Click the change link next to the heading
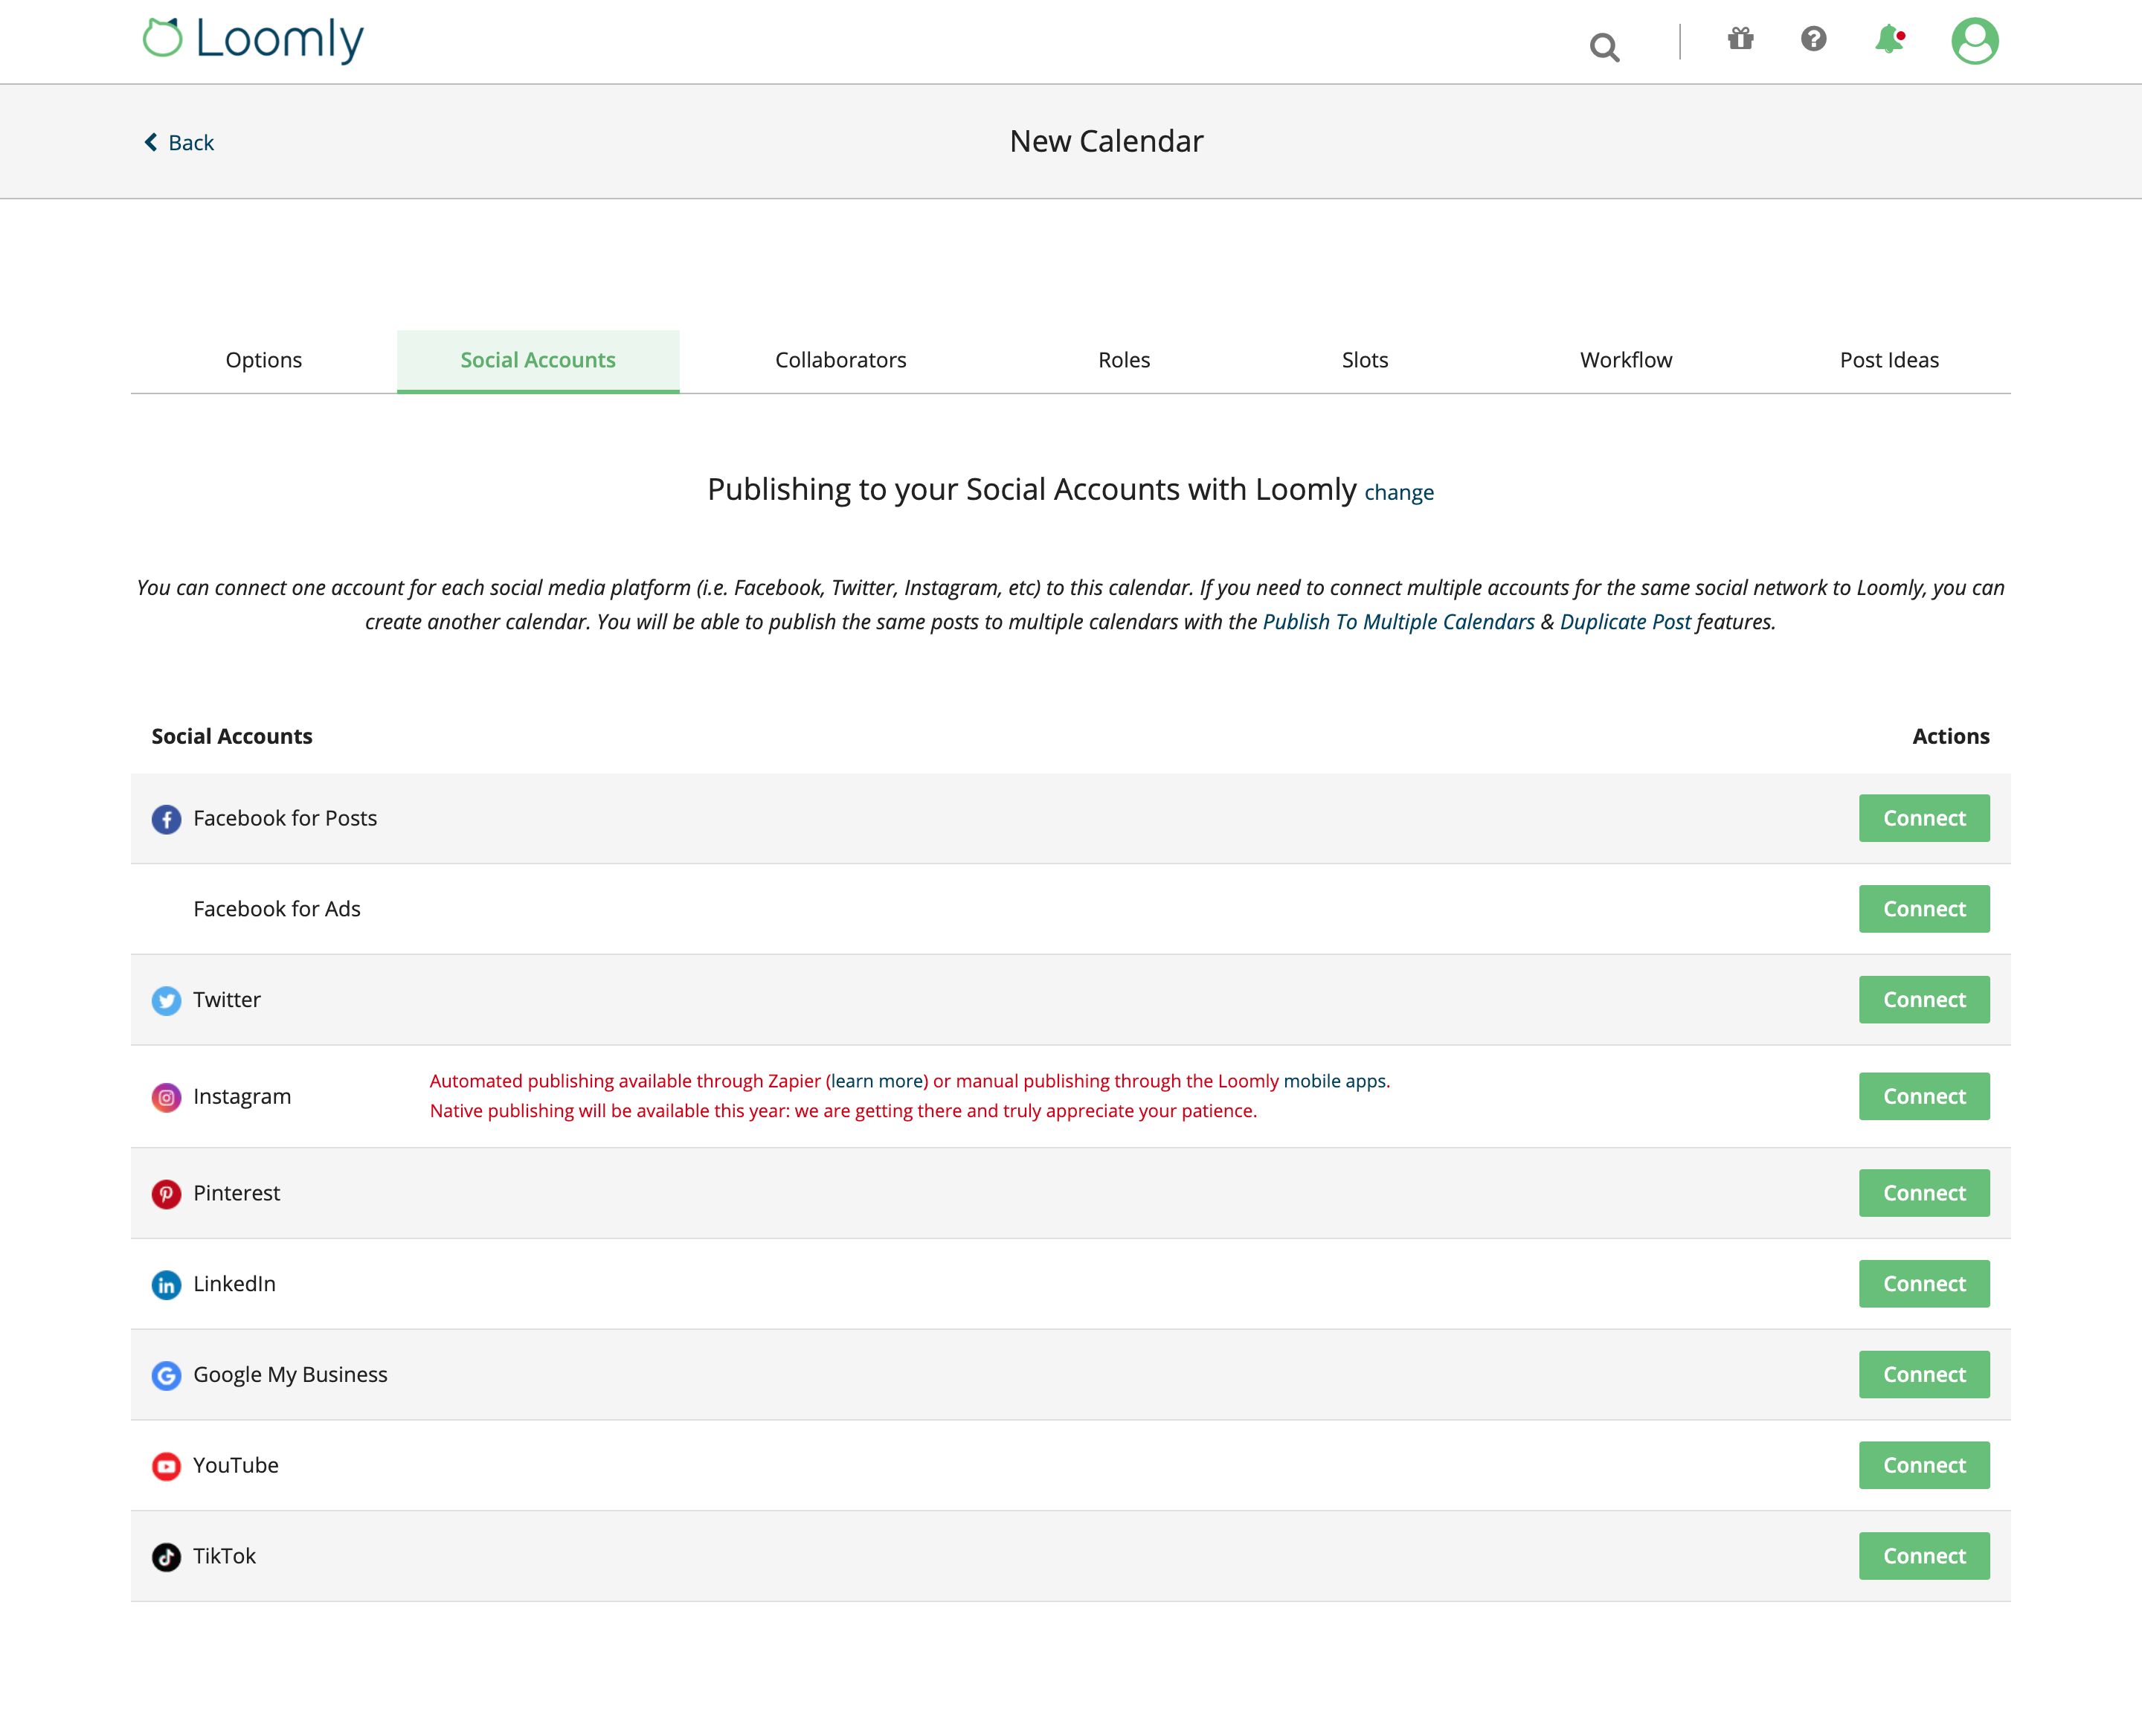The image size is (2142, 1736). click(x=1399, y=492)
